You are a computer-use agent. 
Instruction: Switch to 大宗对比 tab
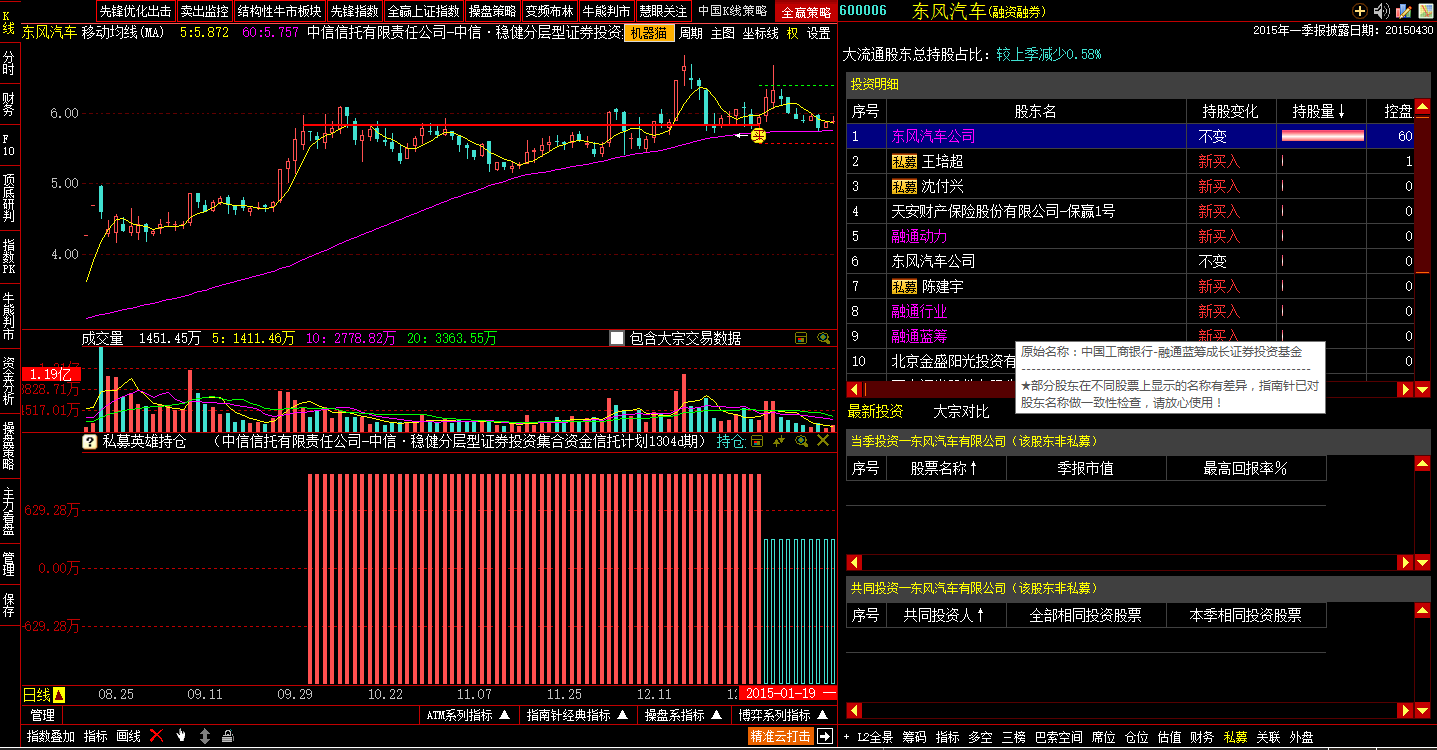(961, 412)
